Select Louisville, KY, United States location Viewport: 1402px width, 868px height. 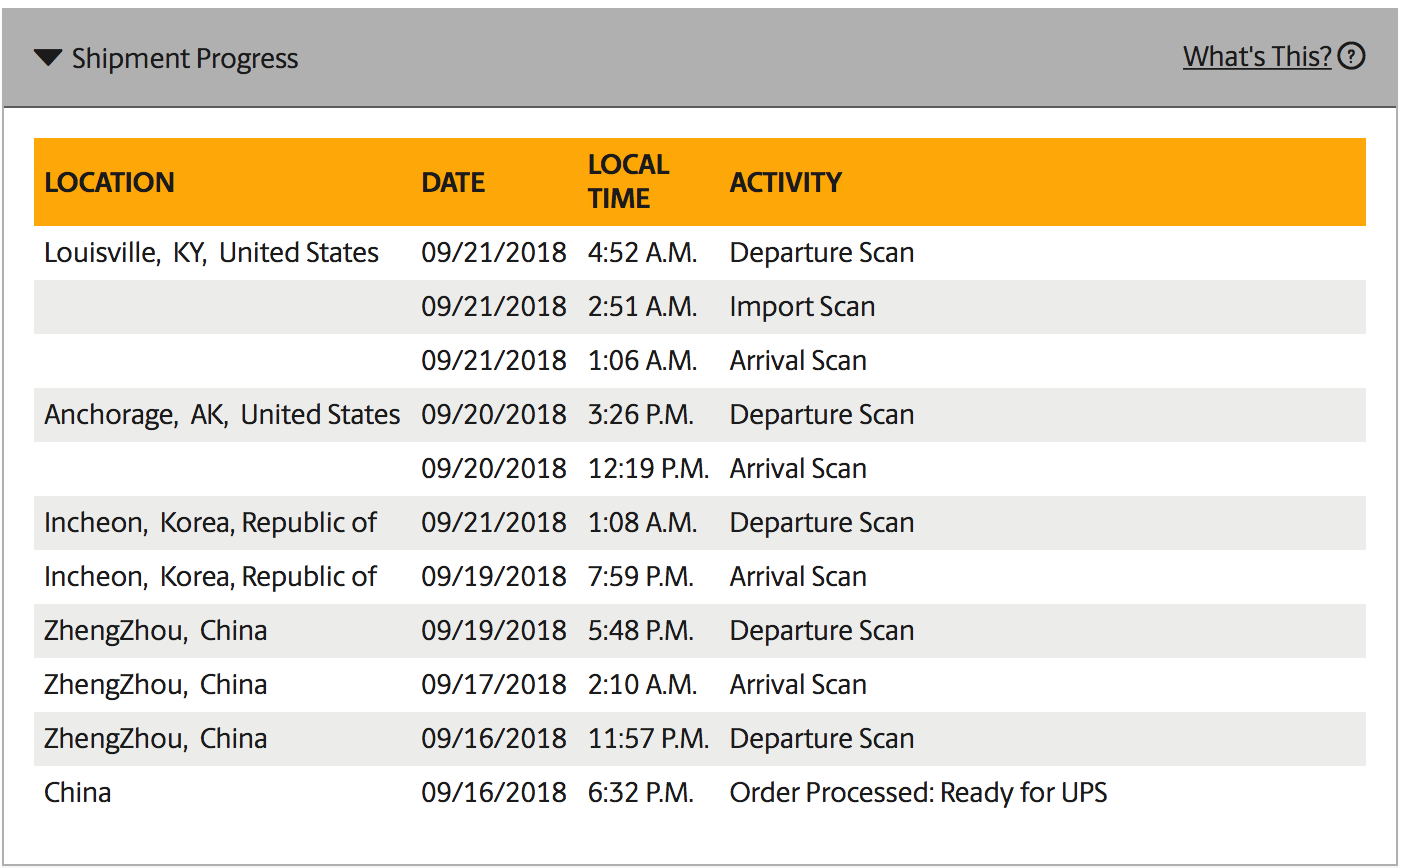coord(211,253)
